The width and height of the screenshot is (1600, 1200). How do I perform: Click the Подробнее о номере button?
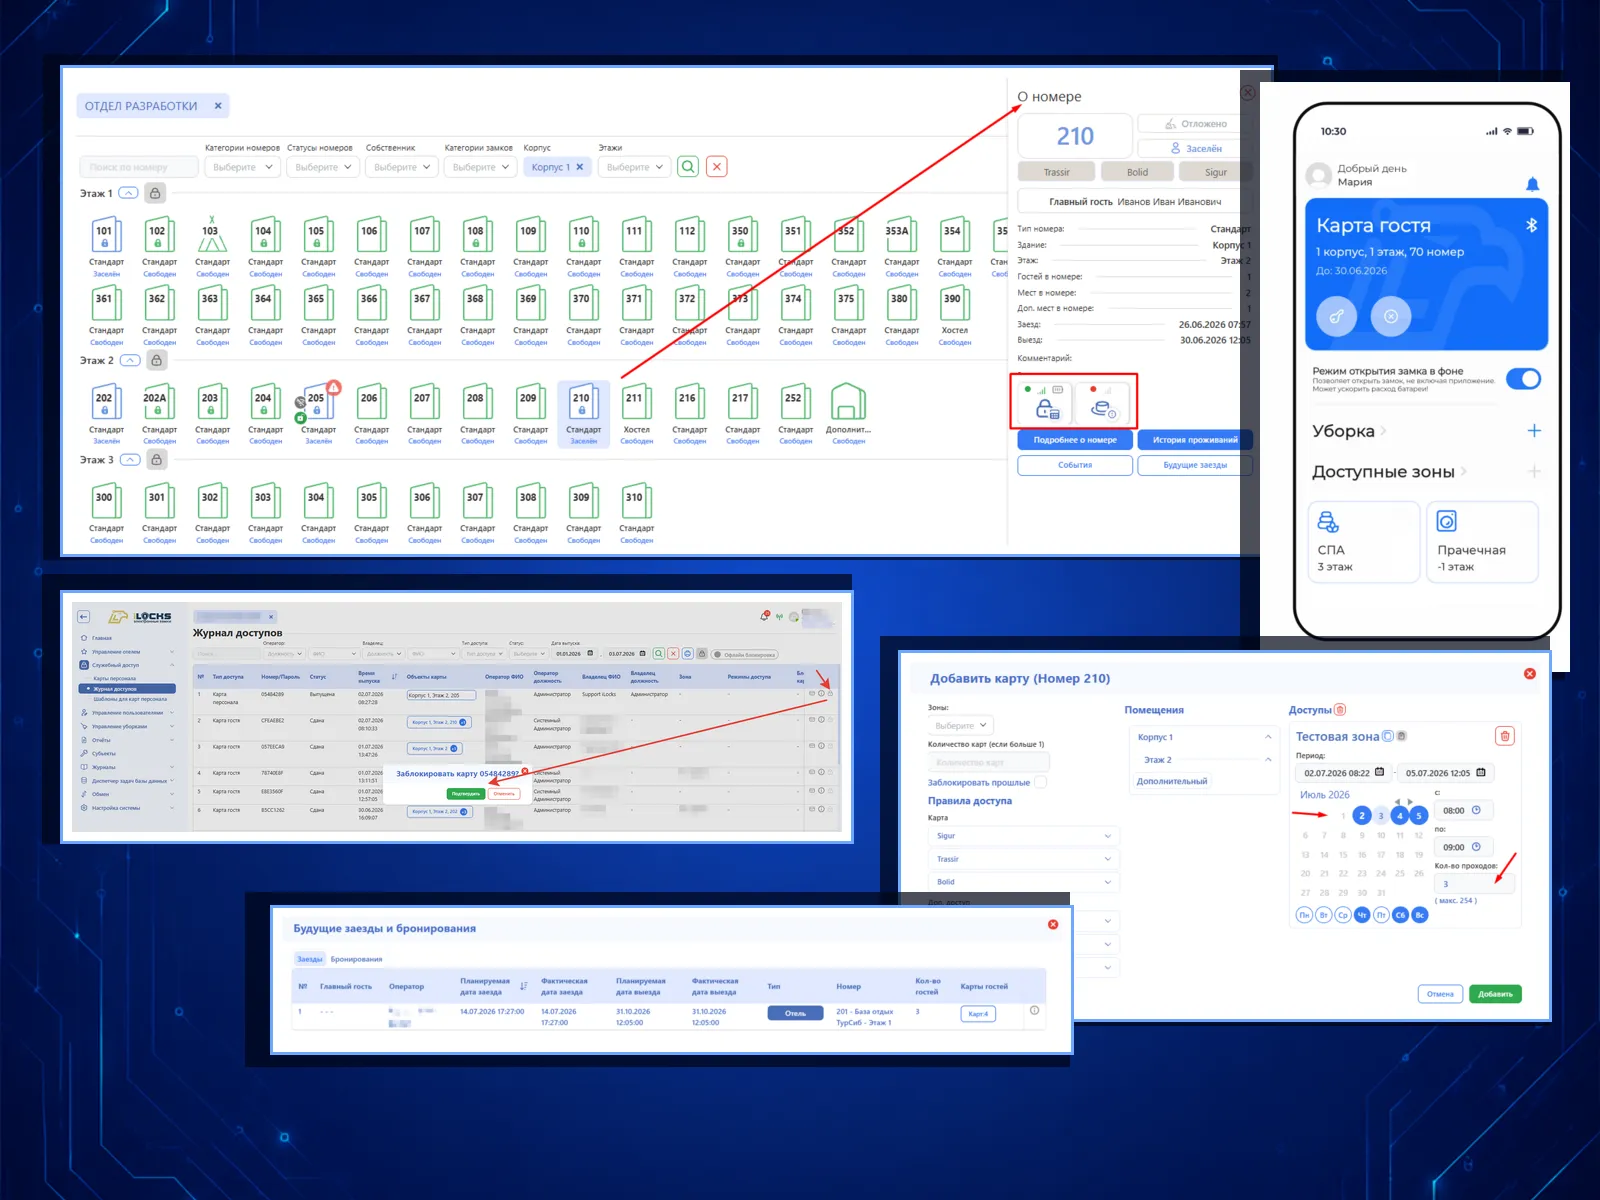1075,440
